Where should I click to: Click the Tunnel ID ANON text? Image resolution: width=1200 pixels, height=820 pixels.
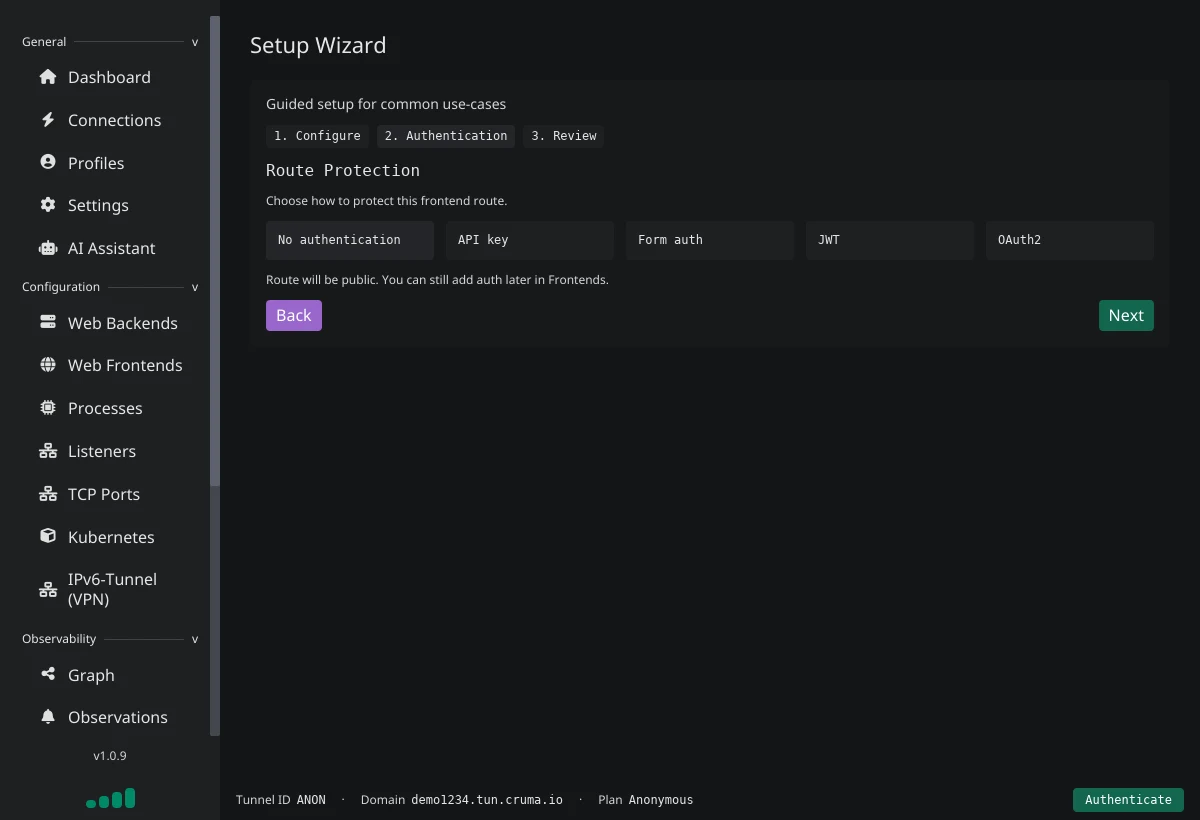click(x=281, y=800)
